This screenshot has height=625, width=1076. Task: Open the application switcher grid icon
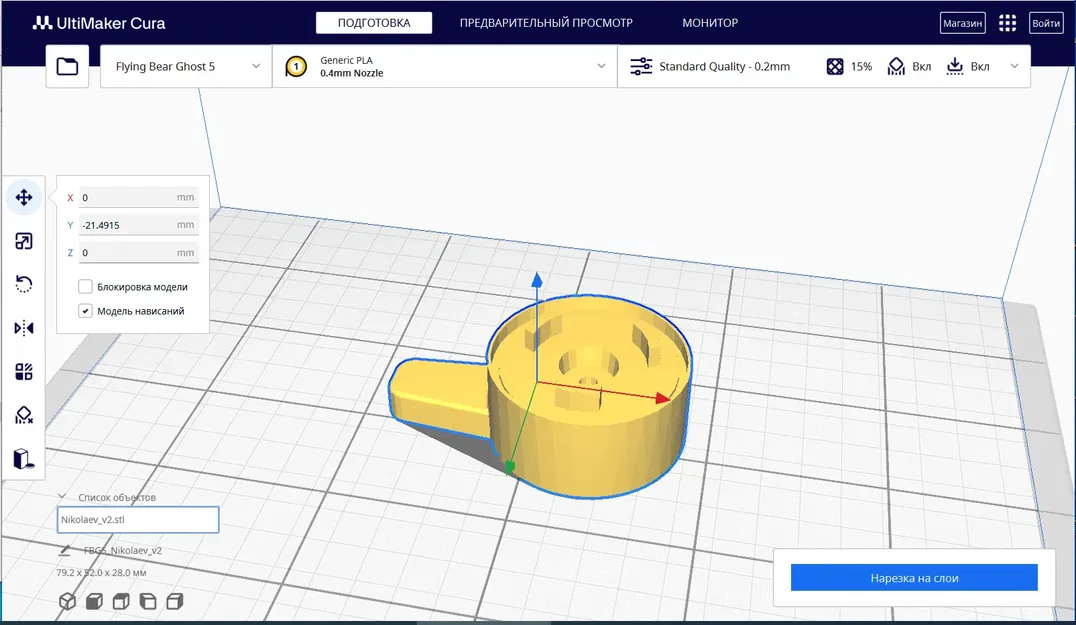point(1007,23)
